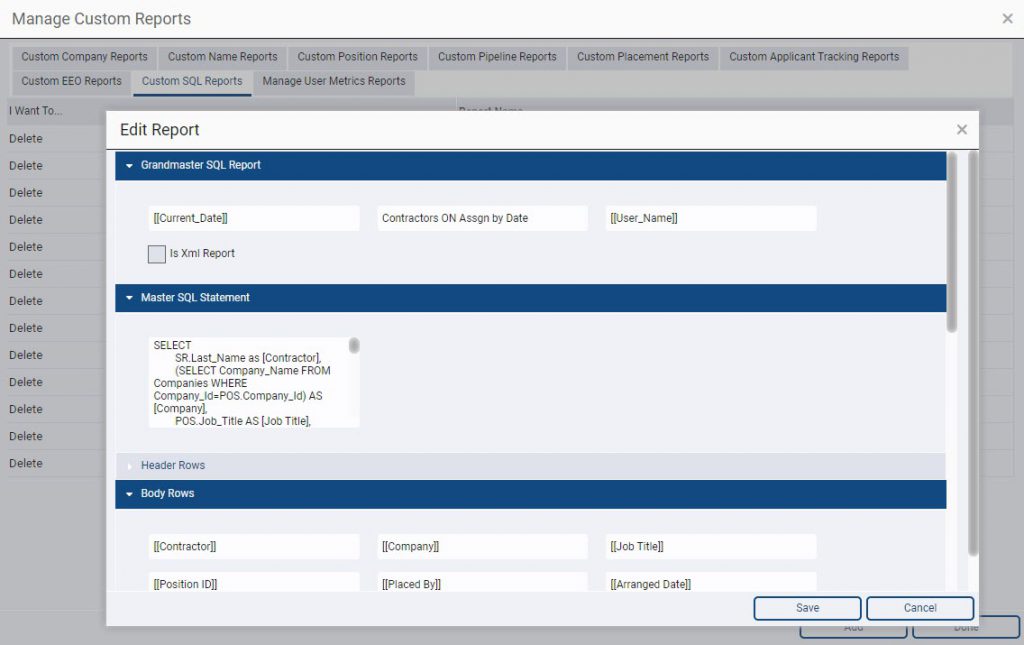Save the edited report
The width and height of the screenshot is (1024, 645).
tap(807, 608)
